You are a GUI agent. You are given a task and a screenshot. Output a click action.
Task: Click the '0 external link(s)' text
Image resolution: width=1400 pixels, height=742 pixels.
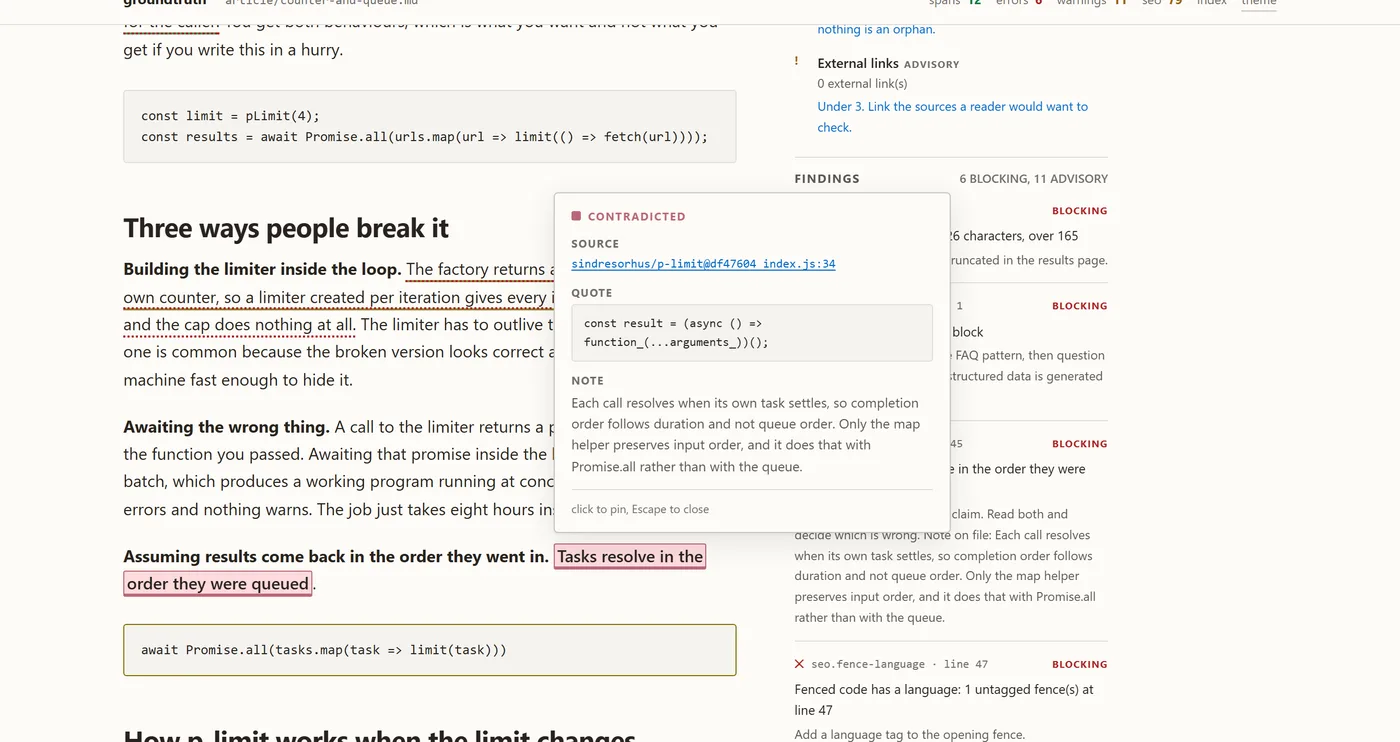862,84
